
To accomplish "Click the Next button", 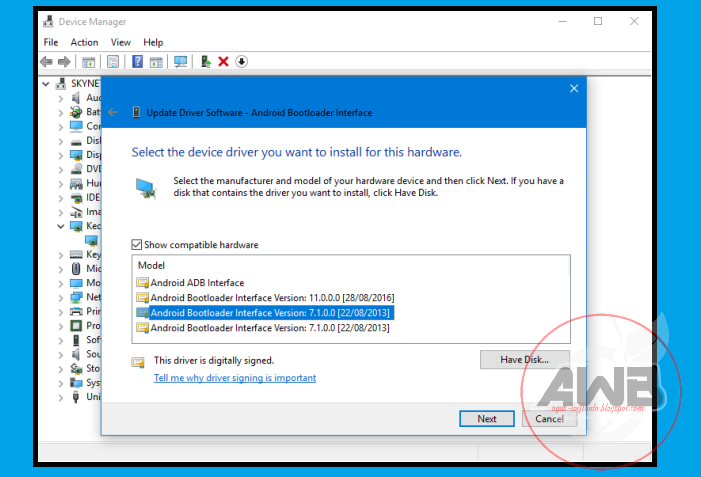I will 487,418.
